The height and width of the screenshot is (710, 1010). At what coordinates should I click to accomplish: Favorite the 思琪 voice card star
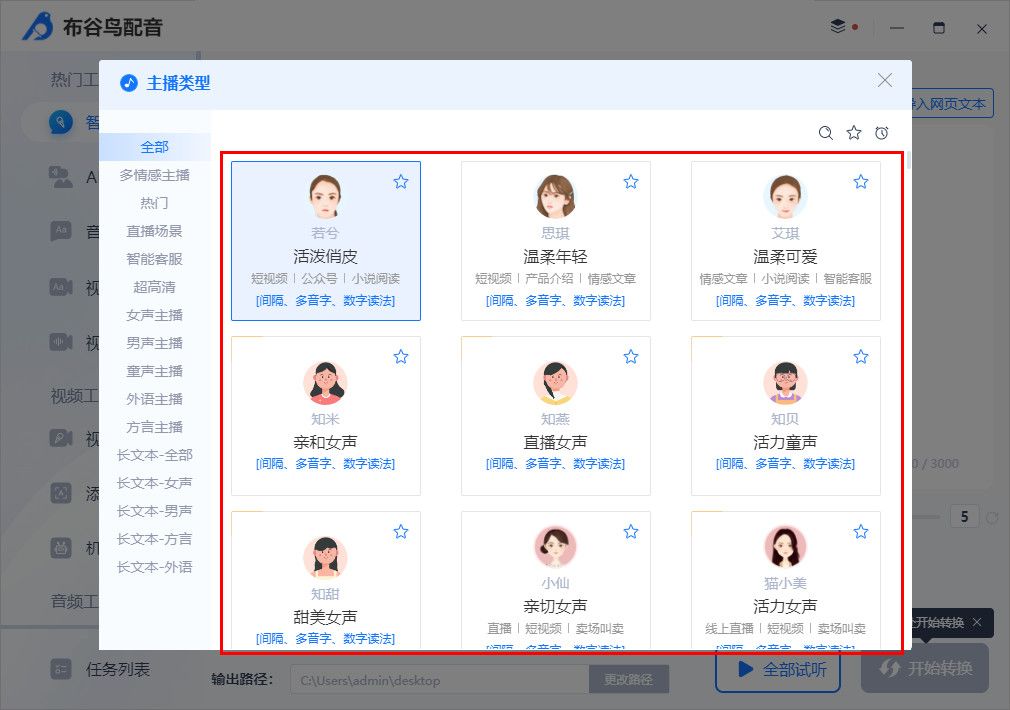click(x=631, y=182)
